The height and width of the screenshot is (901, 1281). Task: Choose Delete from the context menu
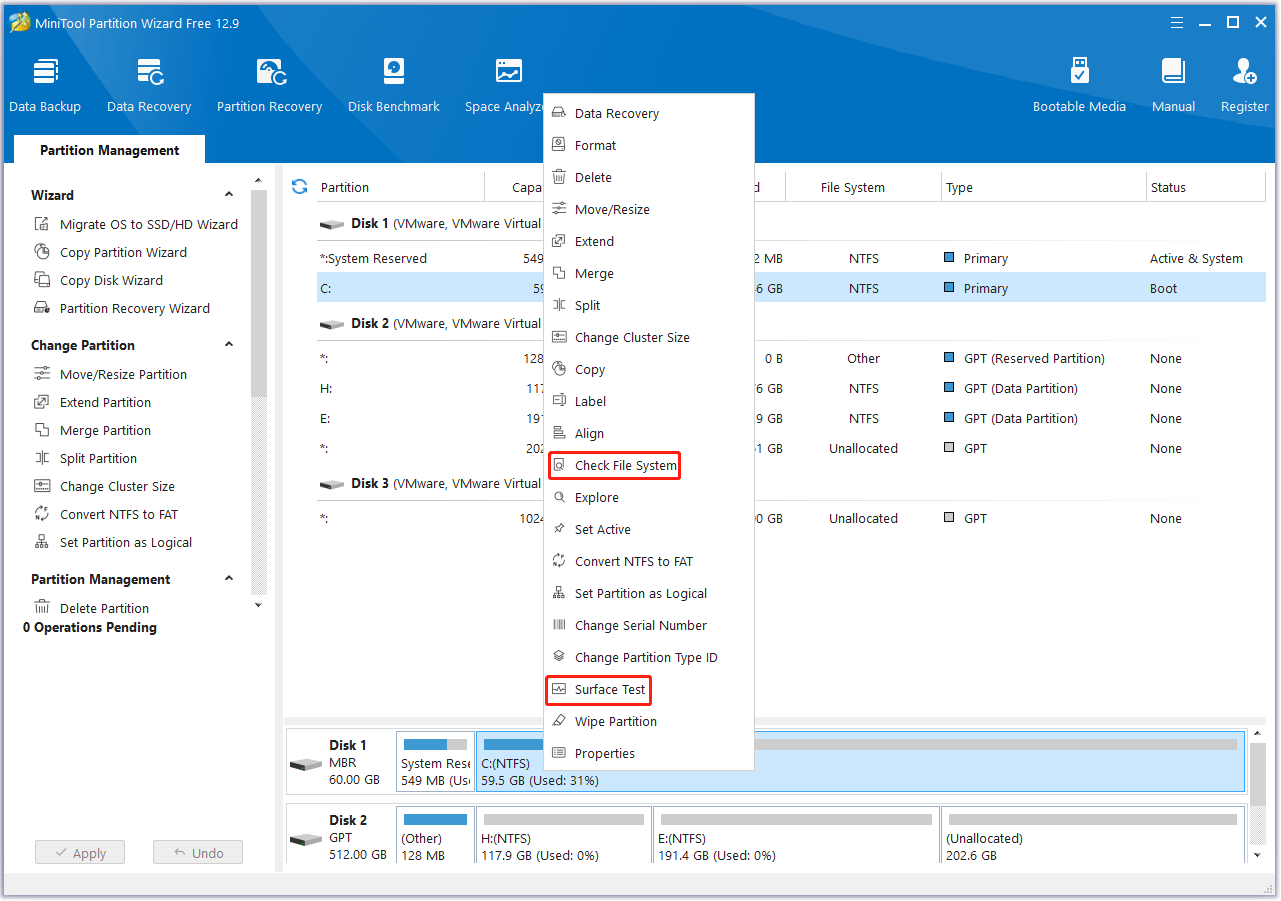[648, 178]
